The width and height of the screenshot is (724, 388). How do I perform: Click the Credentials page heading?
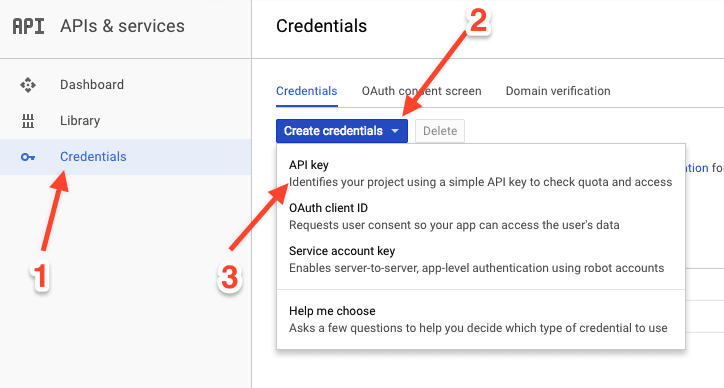[321, 26]
